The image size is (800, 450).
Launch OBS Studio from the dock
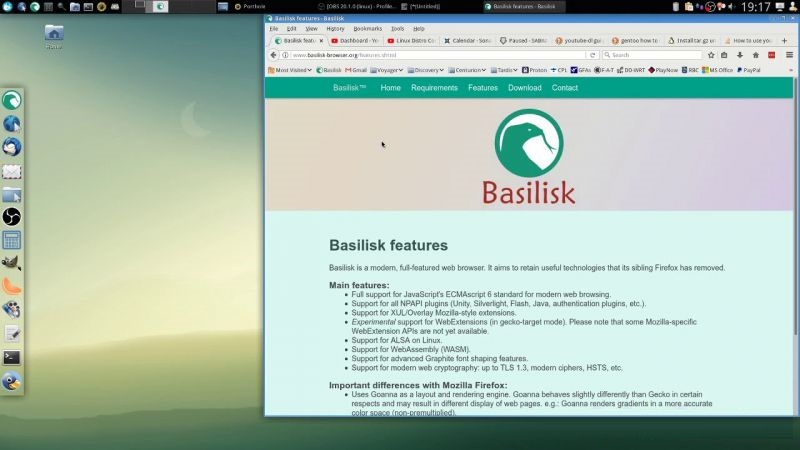[12, 217]
